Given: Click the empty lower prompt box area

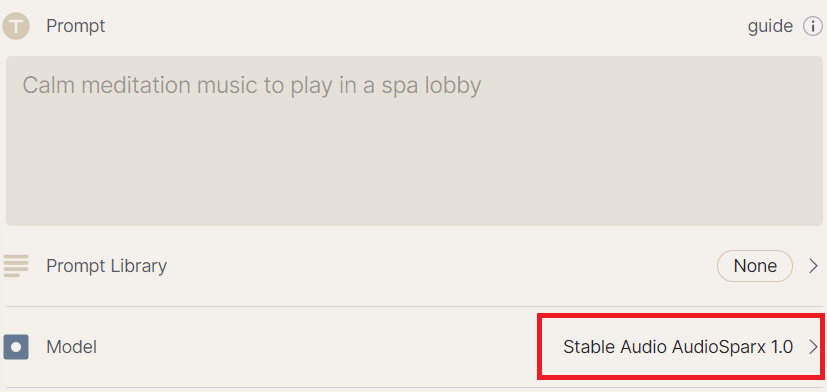Looking at the screenshot, I should pos(414,169).
